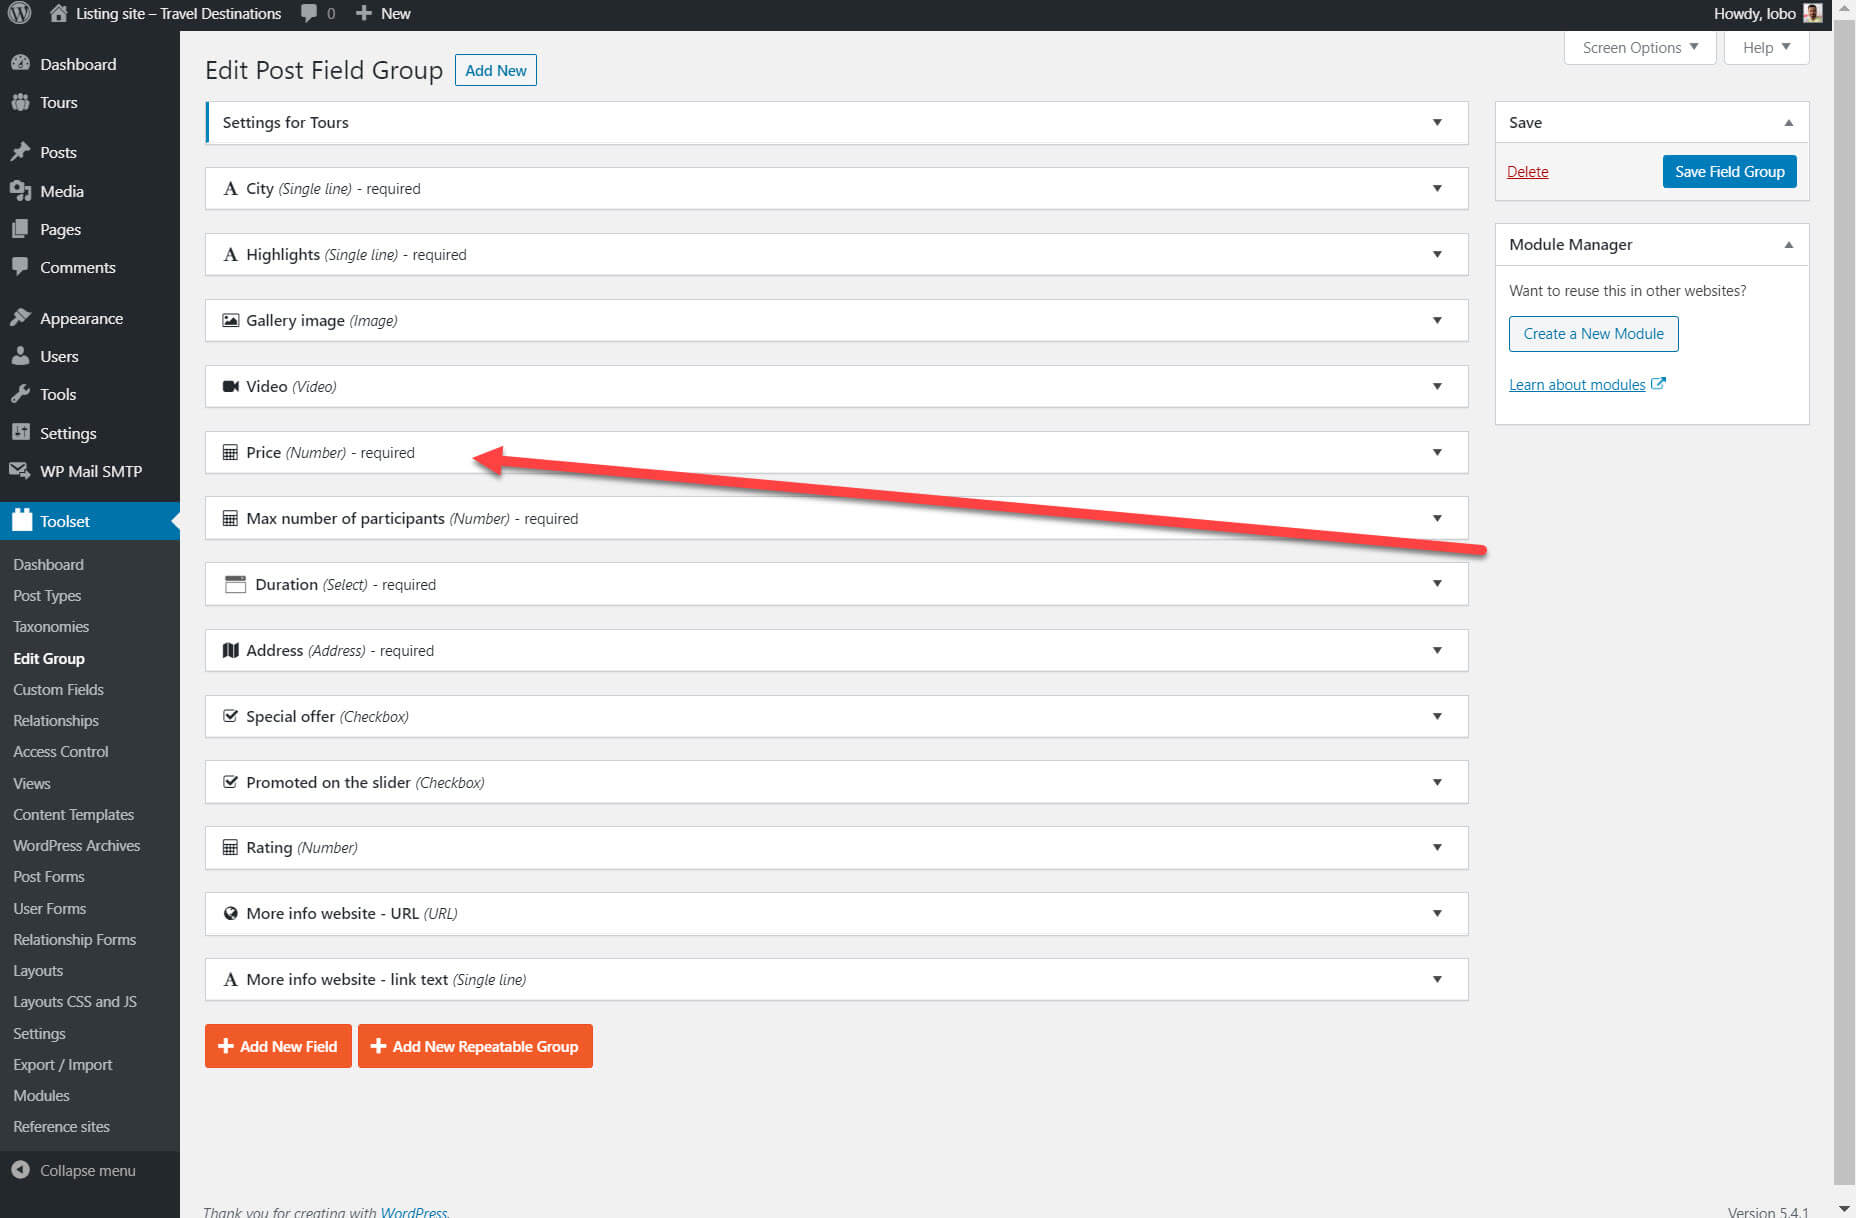This screenshot has height=1218, width=1856.
Task: Click the Comments icon in sidebar
Action: (20, 267)
